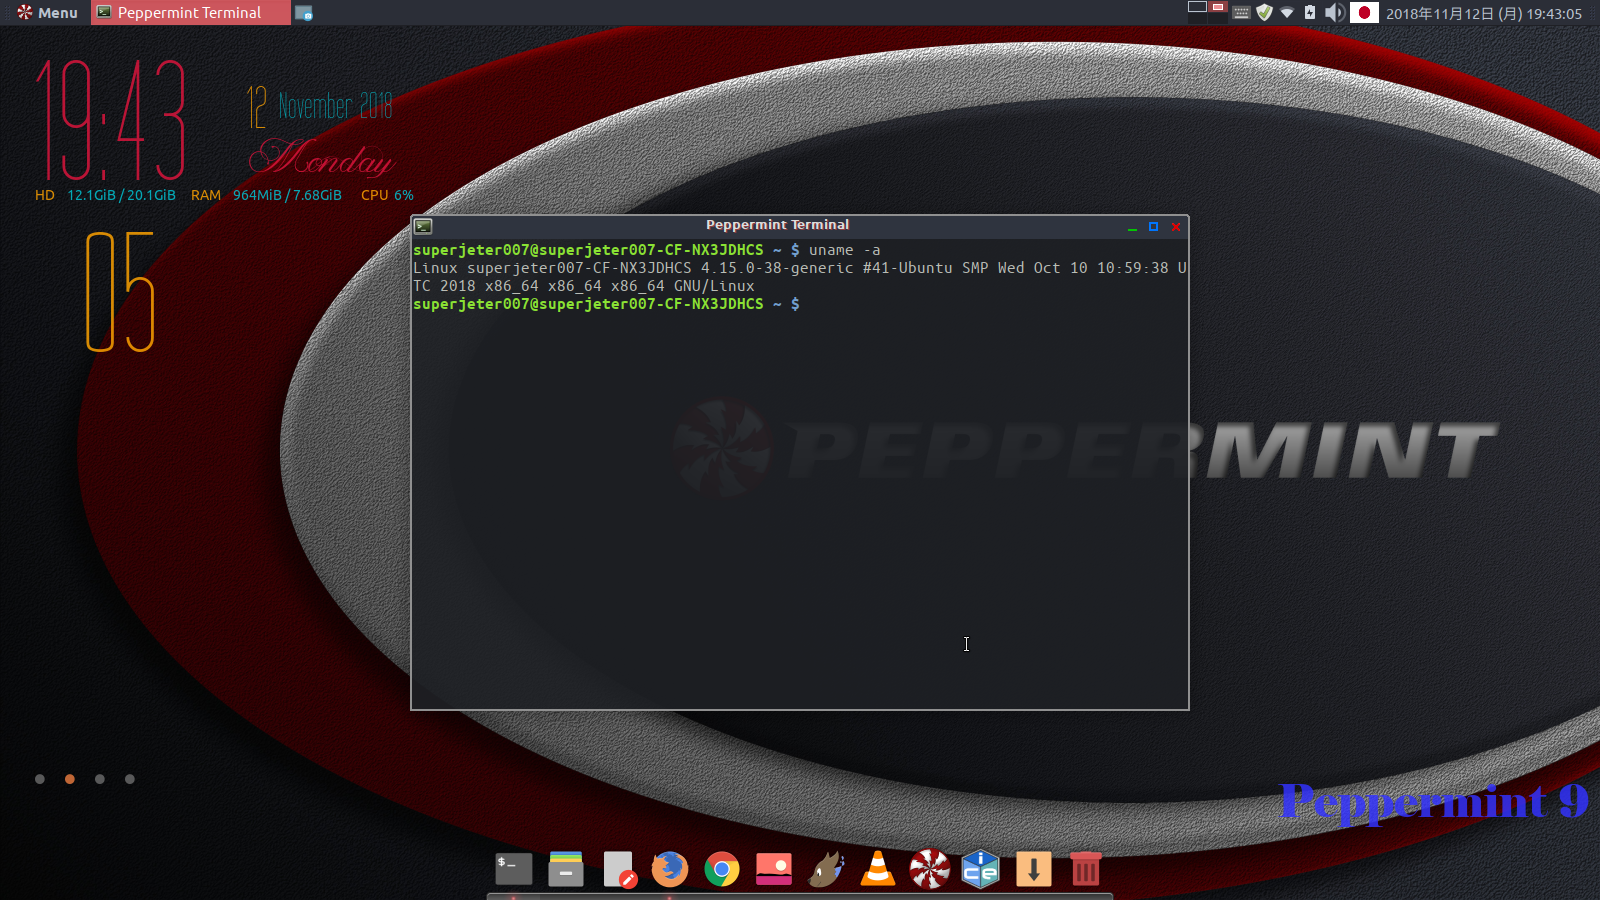Image resolution: width=1600 pixels, height=900 pixels.
Task: Launch VLC media player from dock
Action: tap(878, 869)
